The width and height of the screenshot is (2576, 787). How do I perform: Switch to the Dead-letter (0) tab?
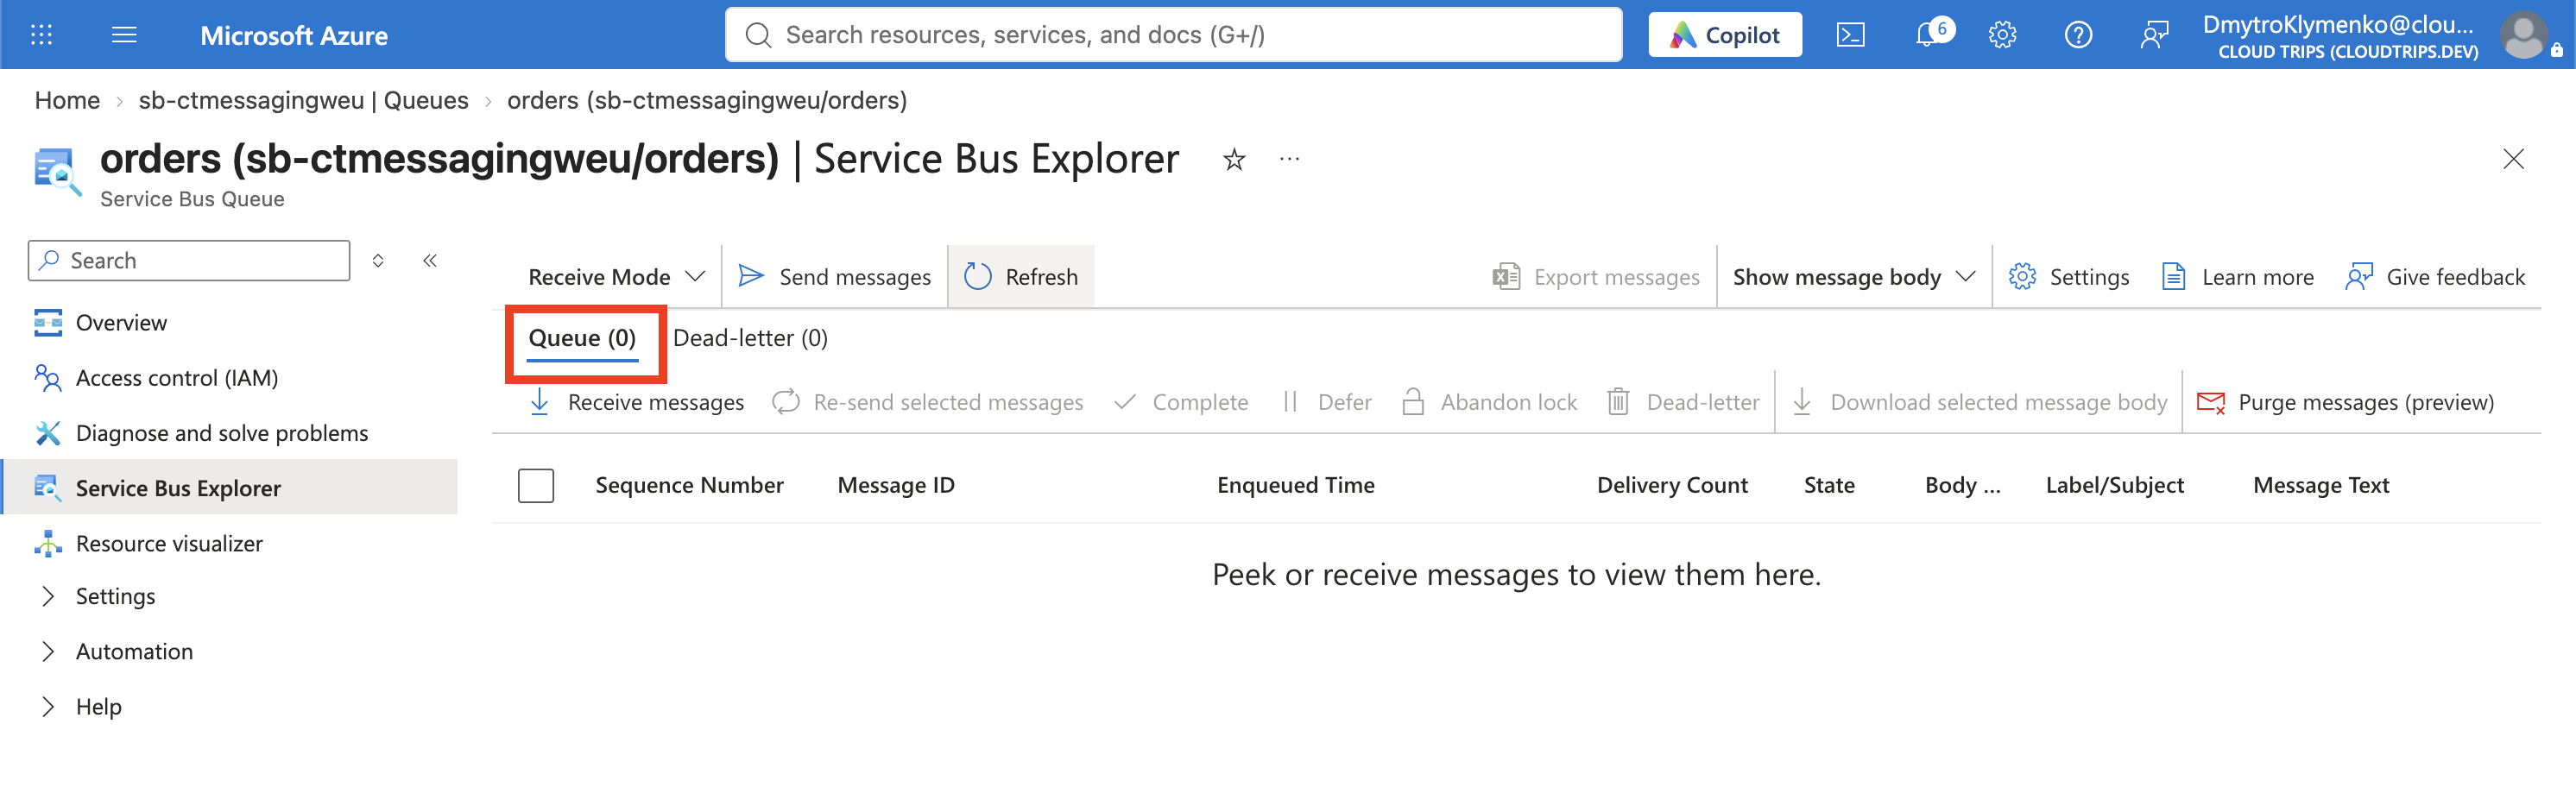point(750,338)
